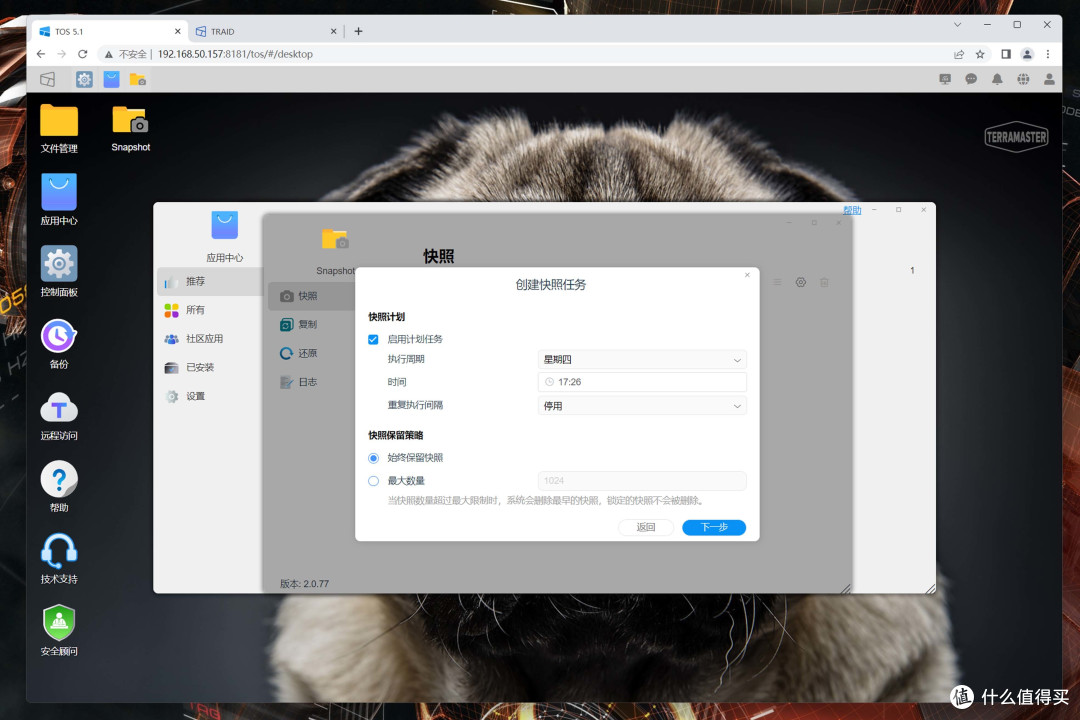Expand the 重复执行间隔 dropdown showing 停用
Image resolution: width=1080 pixels, height=720 pixels.
642,406
